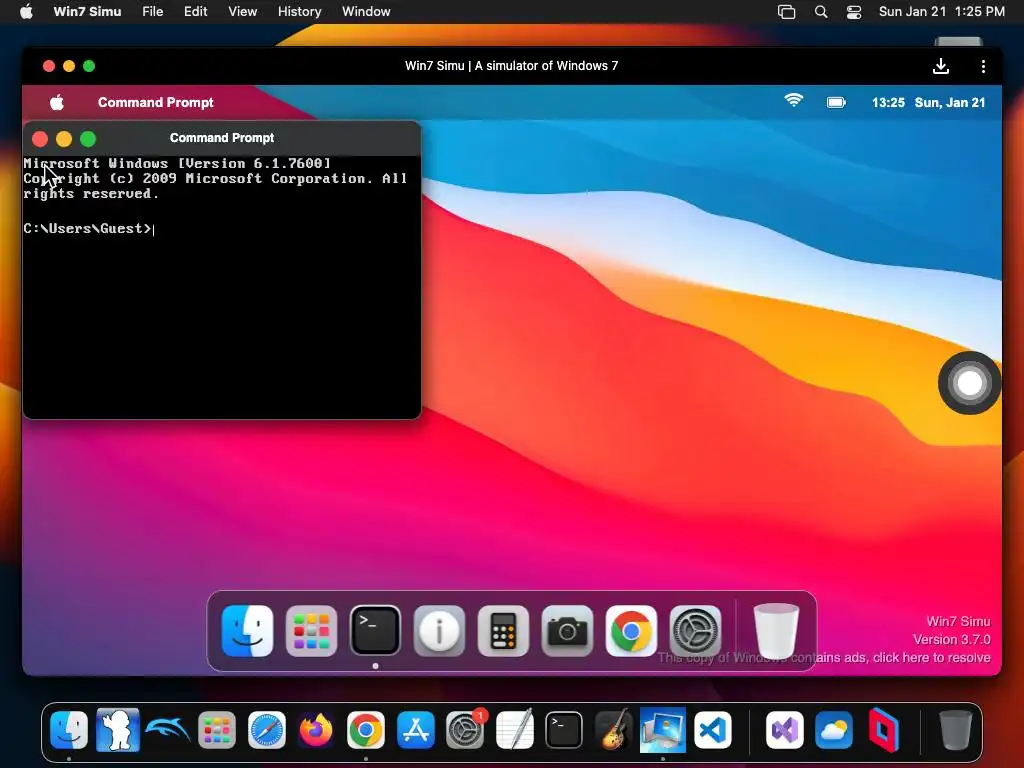This screenshot has height=768, width=1024.
Task: Close the Command Prompt window
Action: [x=40, y=138]
